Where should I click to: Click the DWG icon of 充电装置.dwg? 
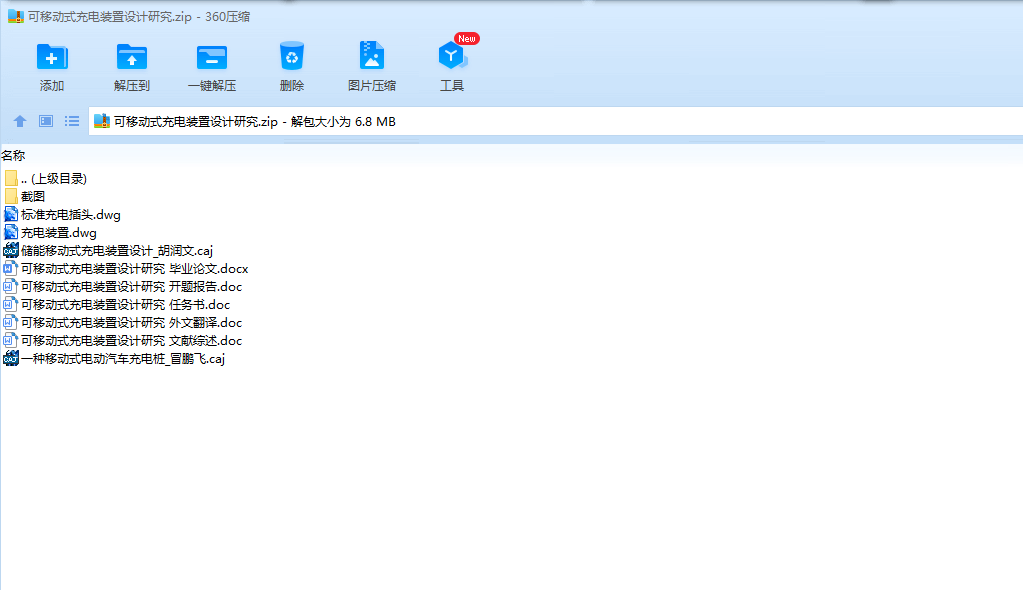click(x=11, y=232)
